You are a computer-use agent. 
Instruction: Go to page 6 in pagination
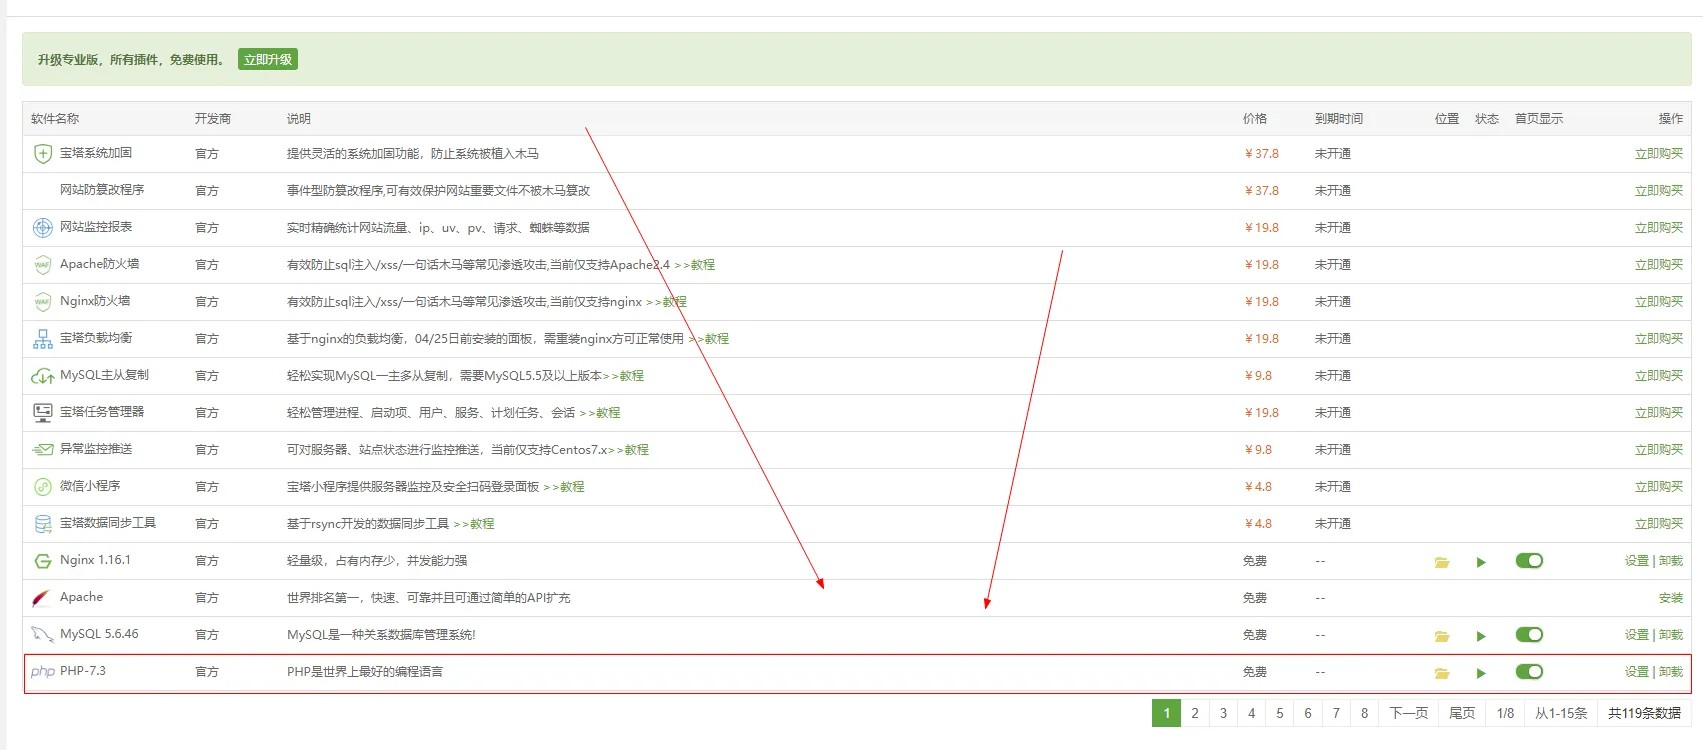tap(1308, 713)
